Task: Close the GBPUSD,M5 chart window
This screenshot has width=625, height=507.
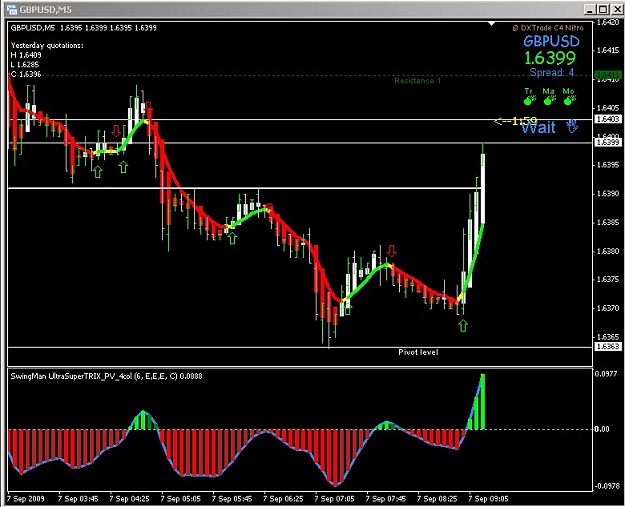Action: coord(616,9)
